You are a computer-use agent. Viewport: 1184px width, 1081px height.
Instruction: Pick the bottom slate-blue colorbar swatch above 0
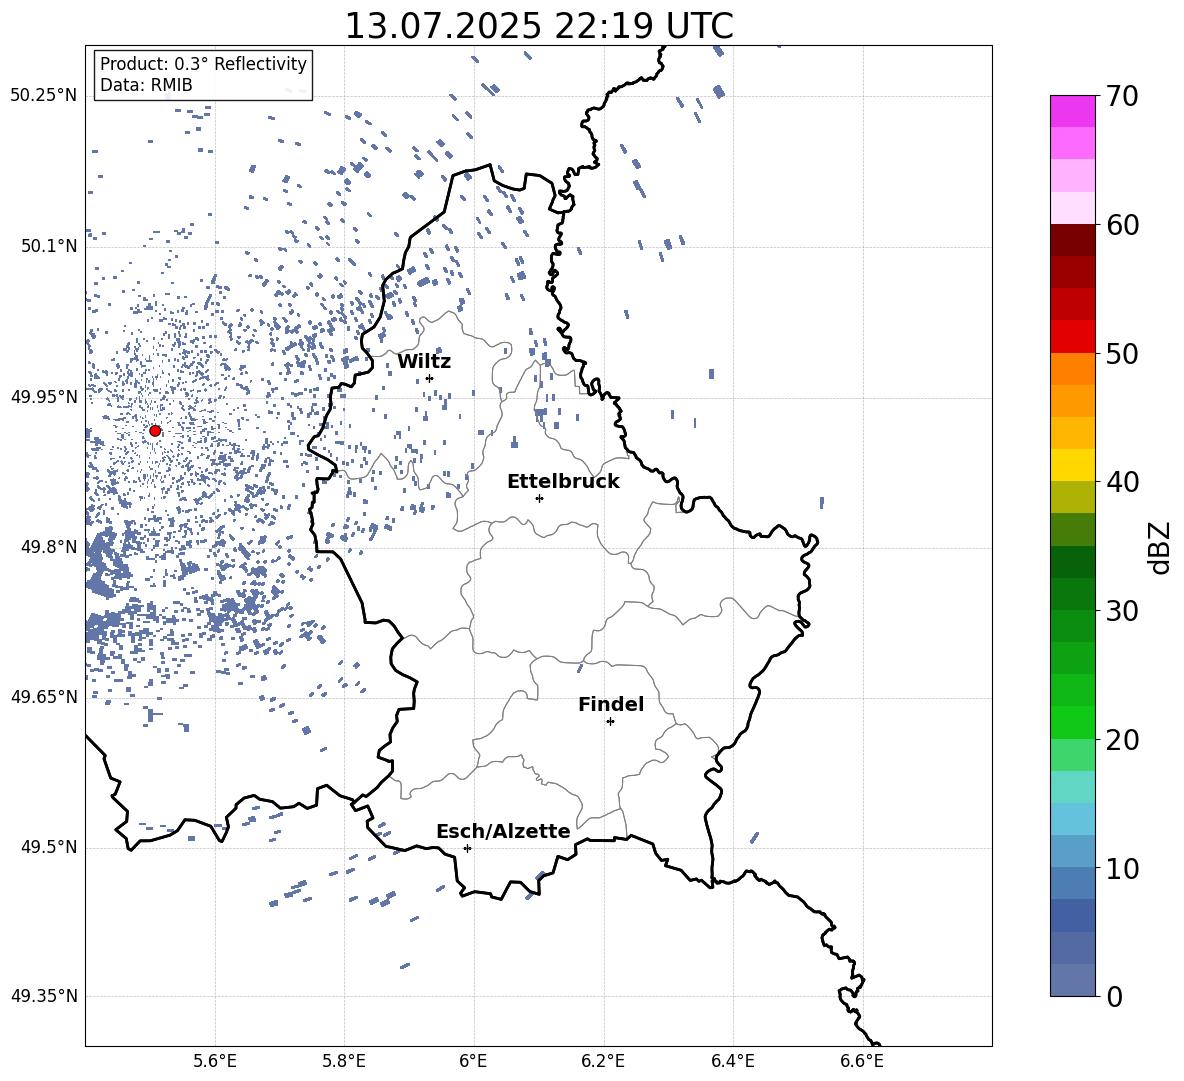[1073, 980]
